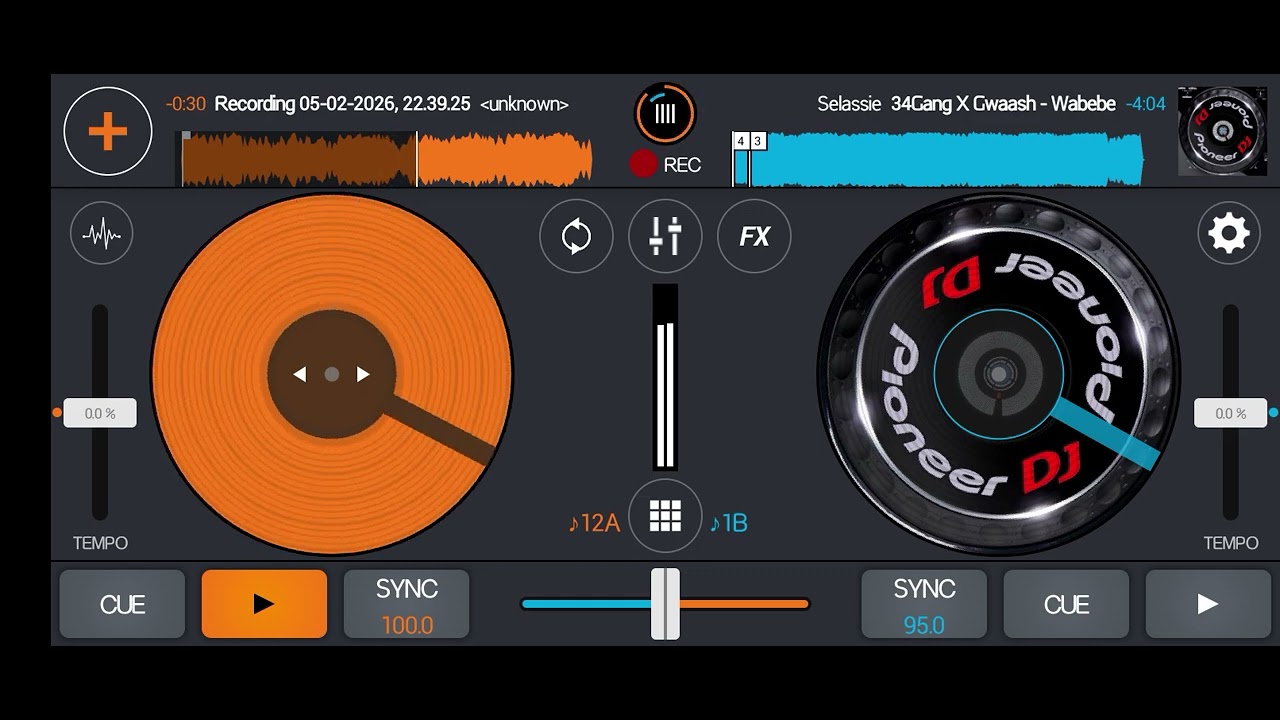1280x720 pixels.
Task: Click the right remaining time -4:04
Action: (x=1146, y=104)
